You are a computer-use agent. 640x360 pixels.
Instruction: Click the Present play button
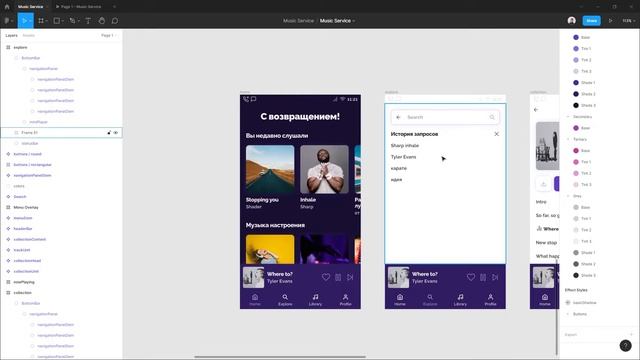click(611, 20)
